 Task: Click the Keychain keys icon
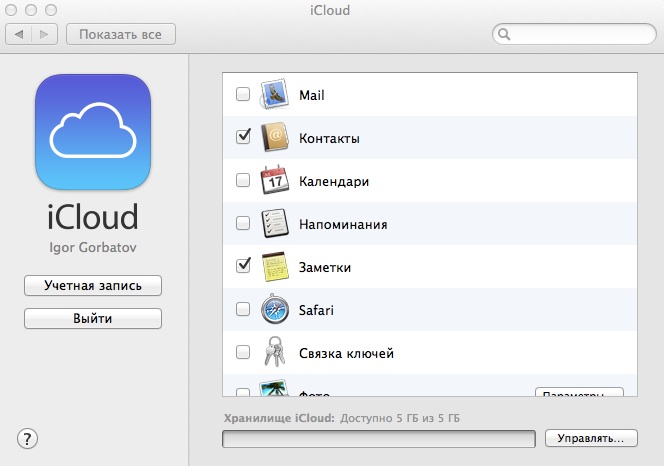(x=274, y=353)
